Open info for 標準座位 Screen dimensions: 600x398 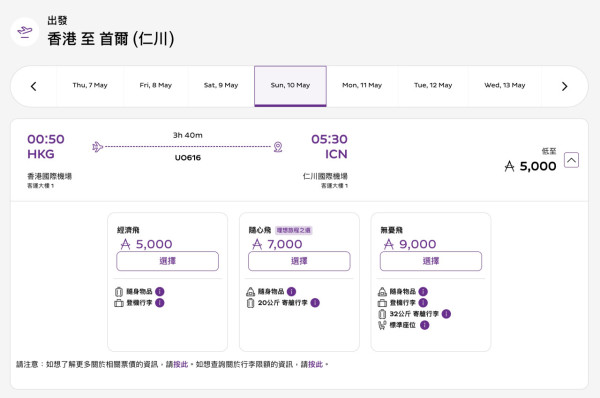pos(424,325)
